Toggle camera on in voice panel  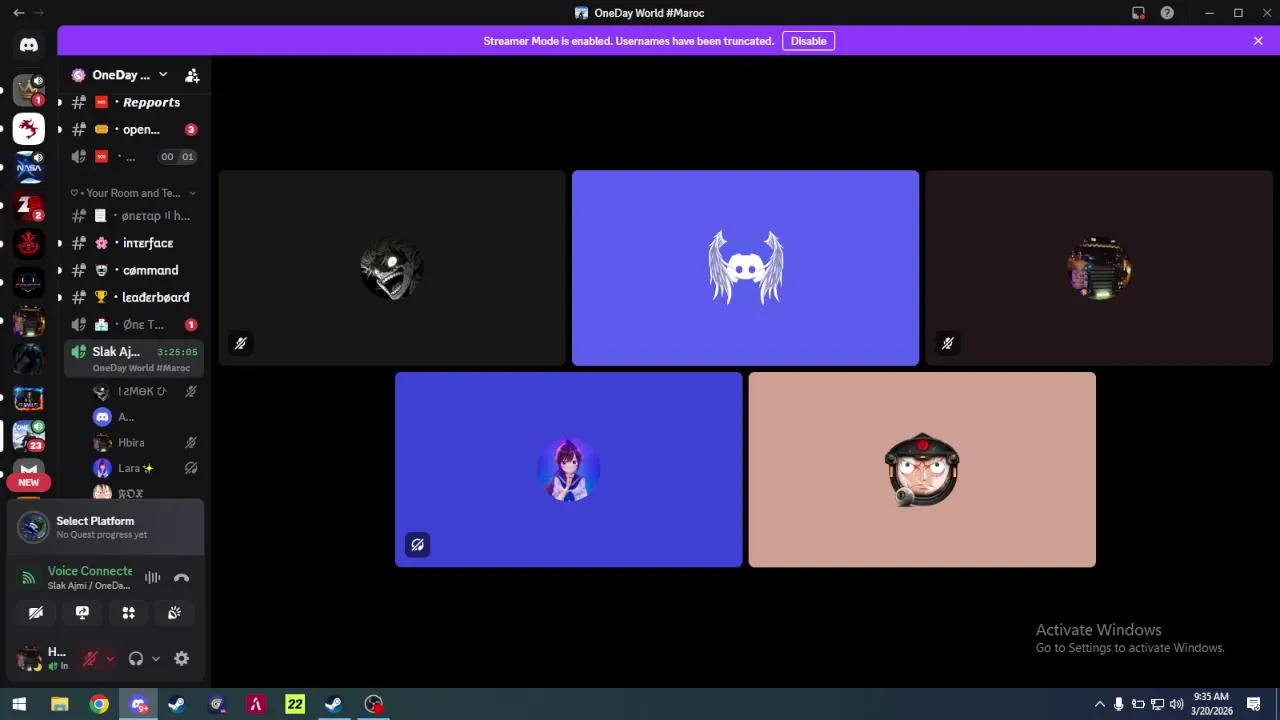36,613
